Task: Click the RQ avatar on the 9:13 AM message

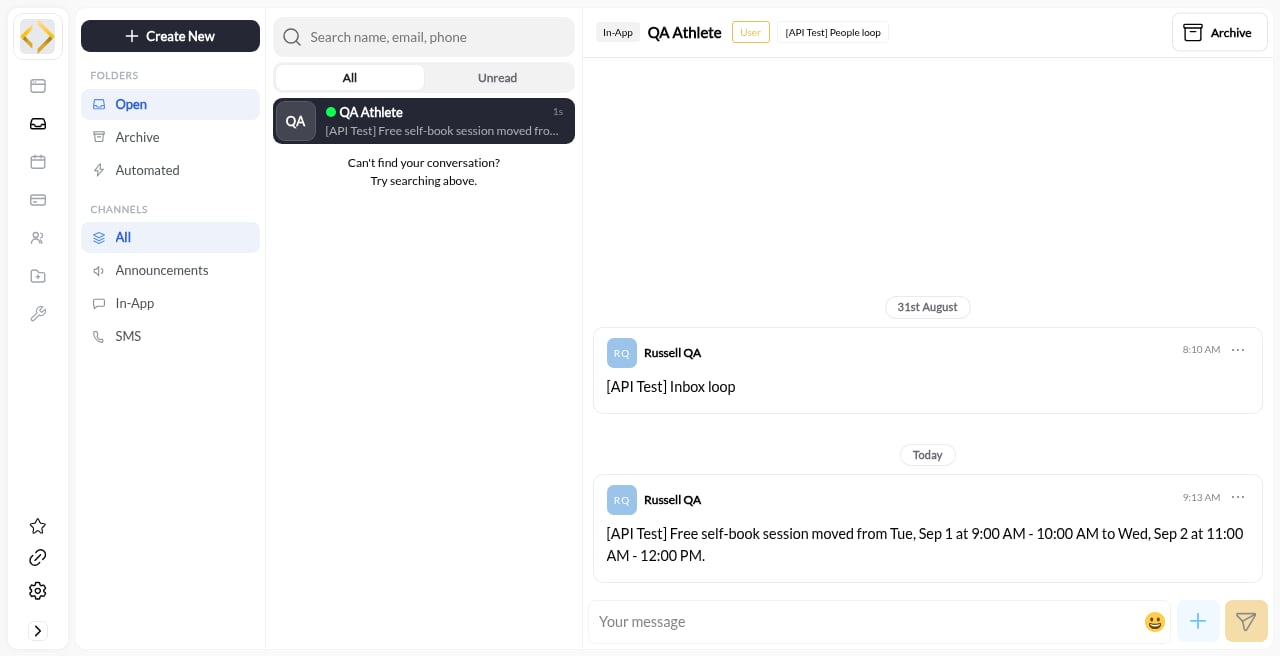Action: point(622,500)
